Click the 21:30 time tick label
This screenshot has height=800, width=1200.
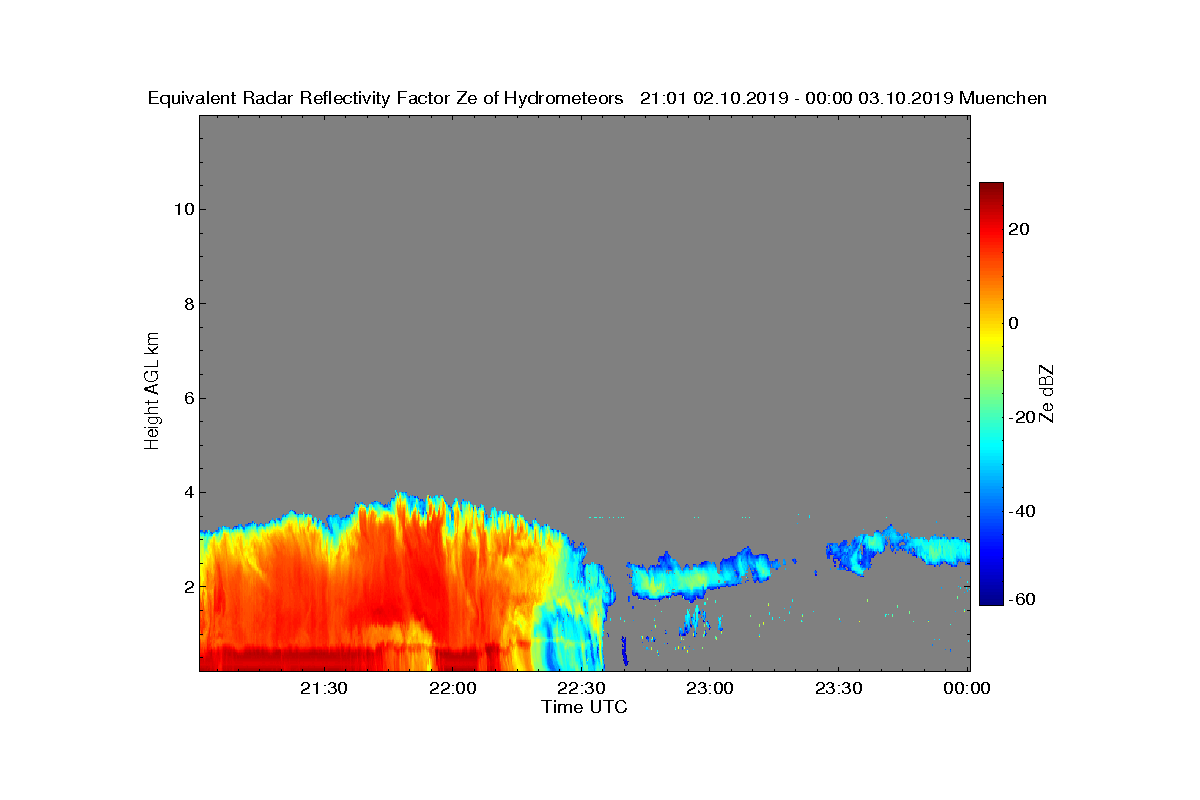pyautogui.click(x=324, y=688)
